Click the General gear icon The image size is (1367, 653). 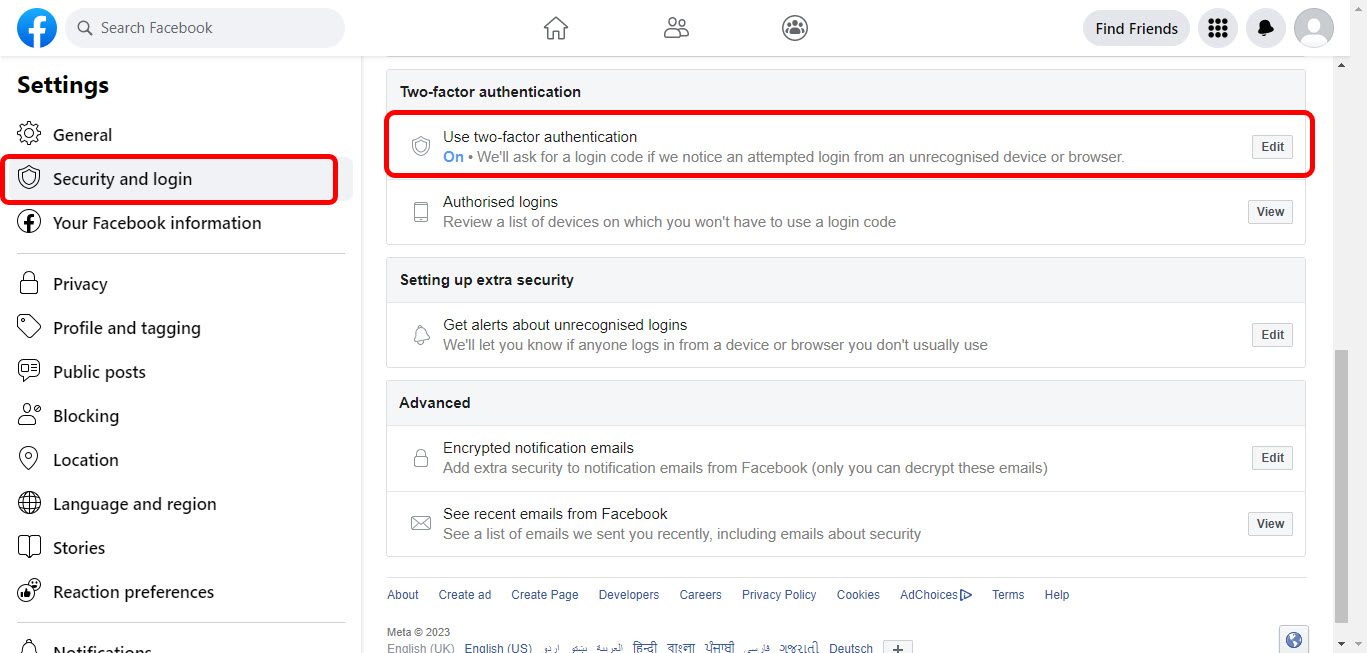(29, 134)
